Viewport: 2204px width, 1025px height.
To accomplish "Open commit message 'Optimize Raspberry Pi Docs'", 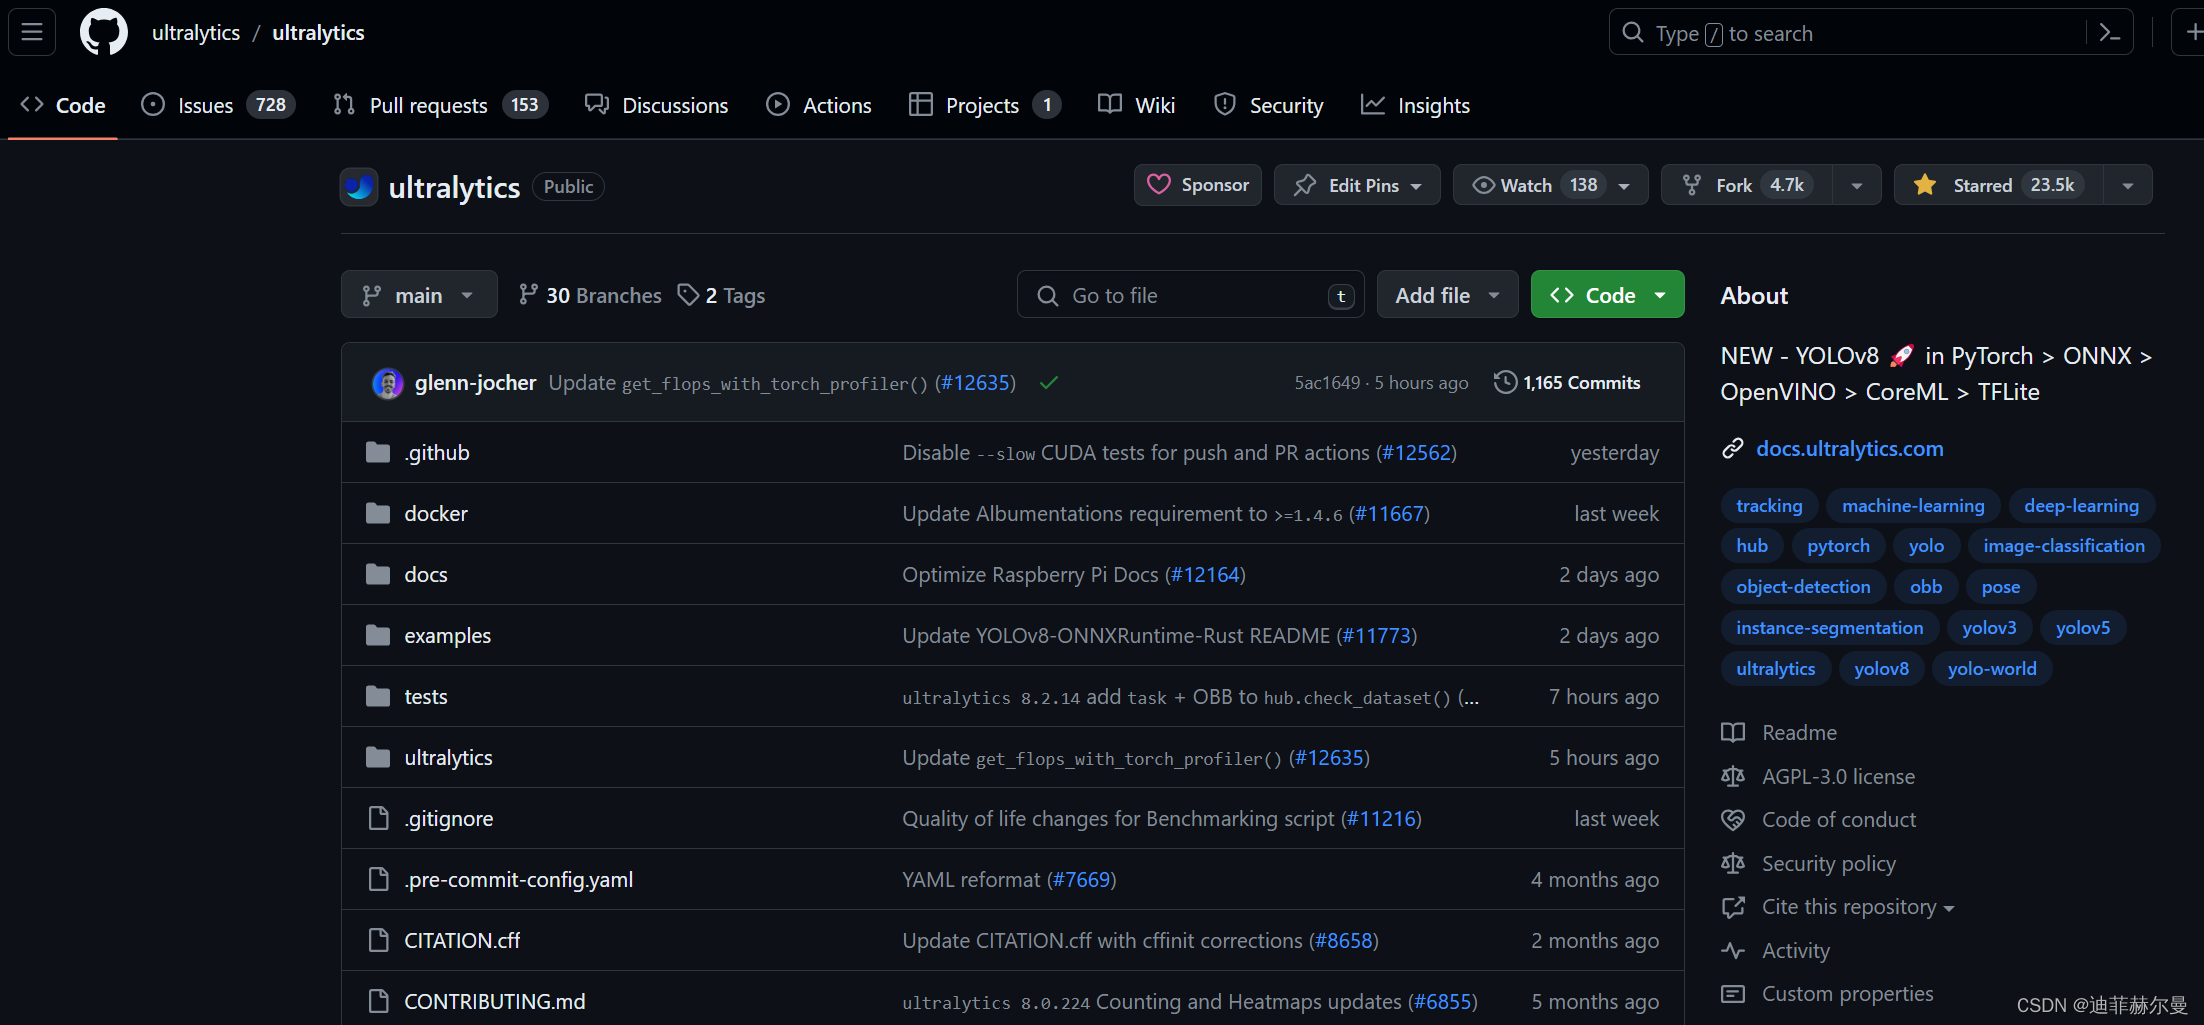I will [x=1030, y=574].
